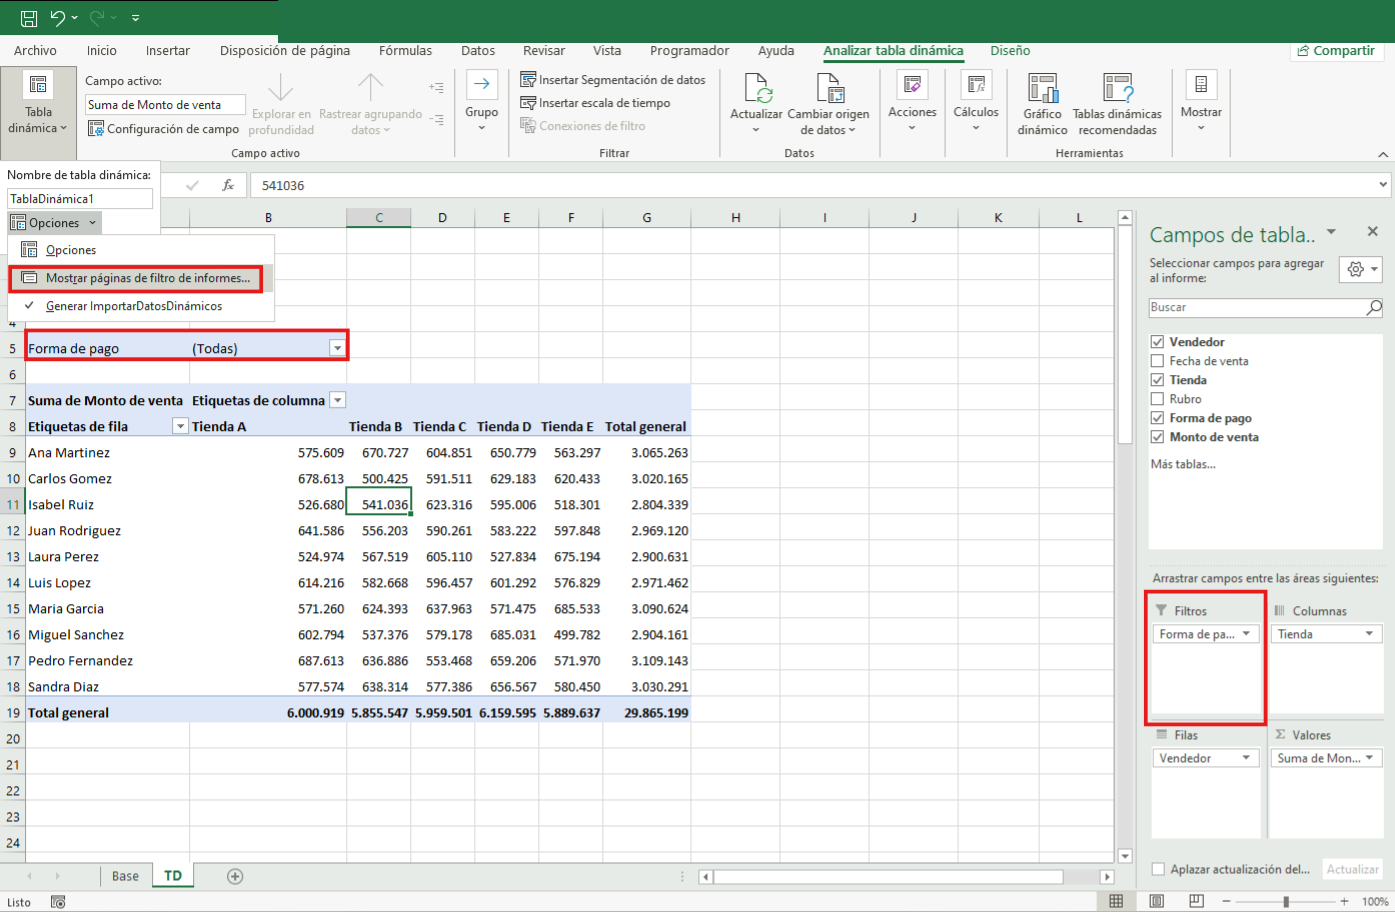Click macro recording icon in status bar
The image size is (1395, 912).
pyautogui.click(x=58, y=901)
